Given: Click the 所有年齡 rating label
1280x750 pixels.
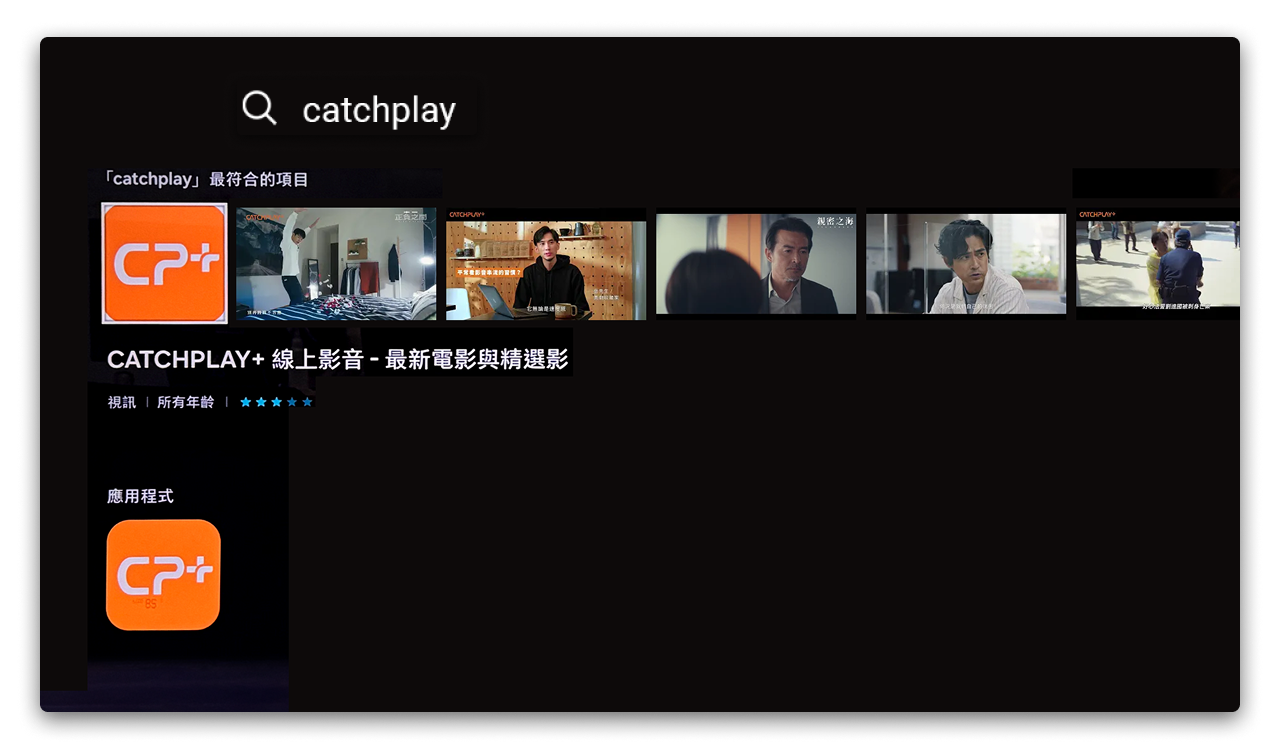Looking at the screenshot, I should click(185, 402).
